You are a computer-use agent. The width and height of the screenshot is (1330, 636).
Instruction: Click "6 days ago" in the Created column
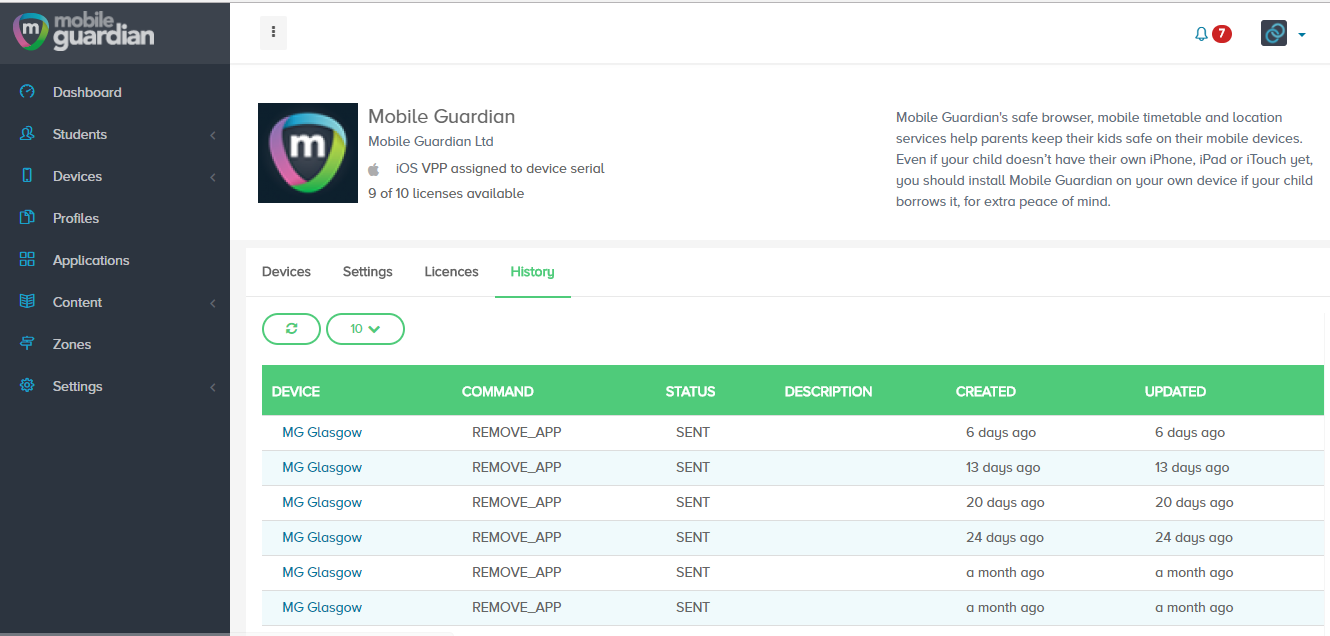[1001, 433]
